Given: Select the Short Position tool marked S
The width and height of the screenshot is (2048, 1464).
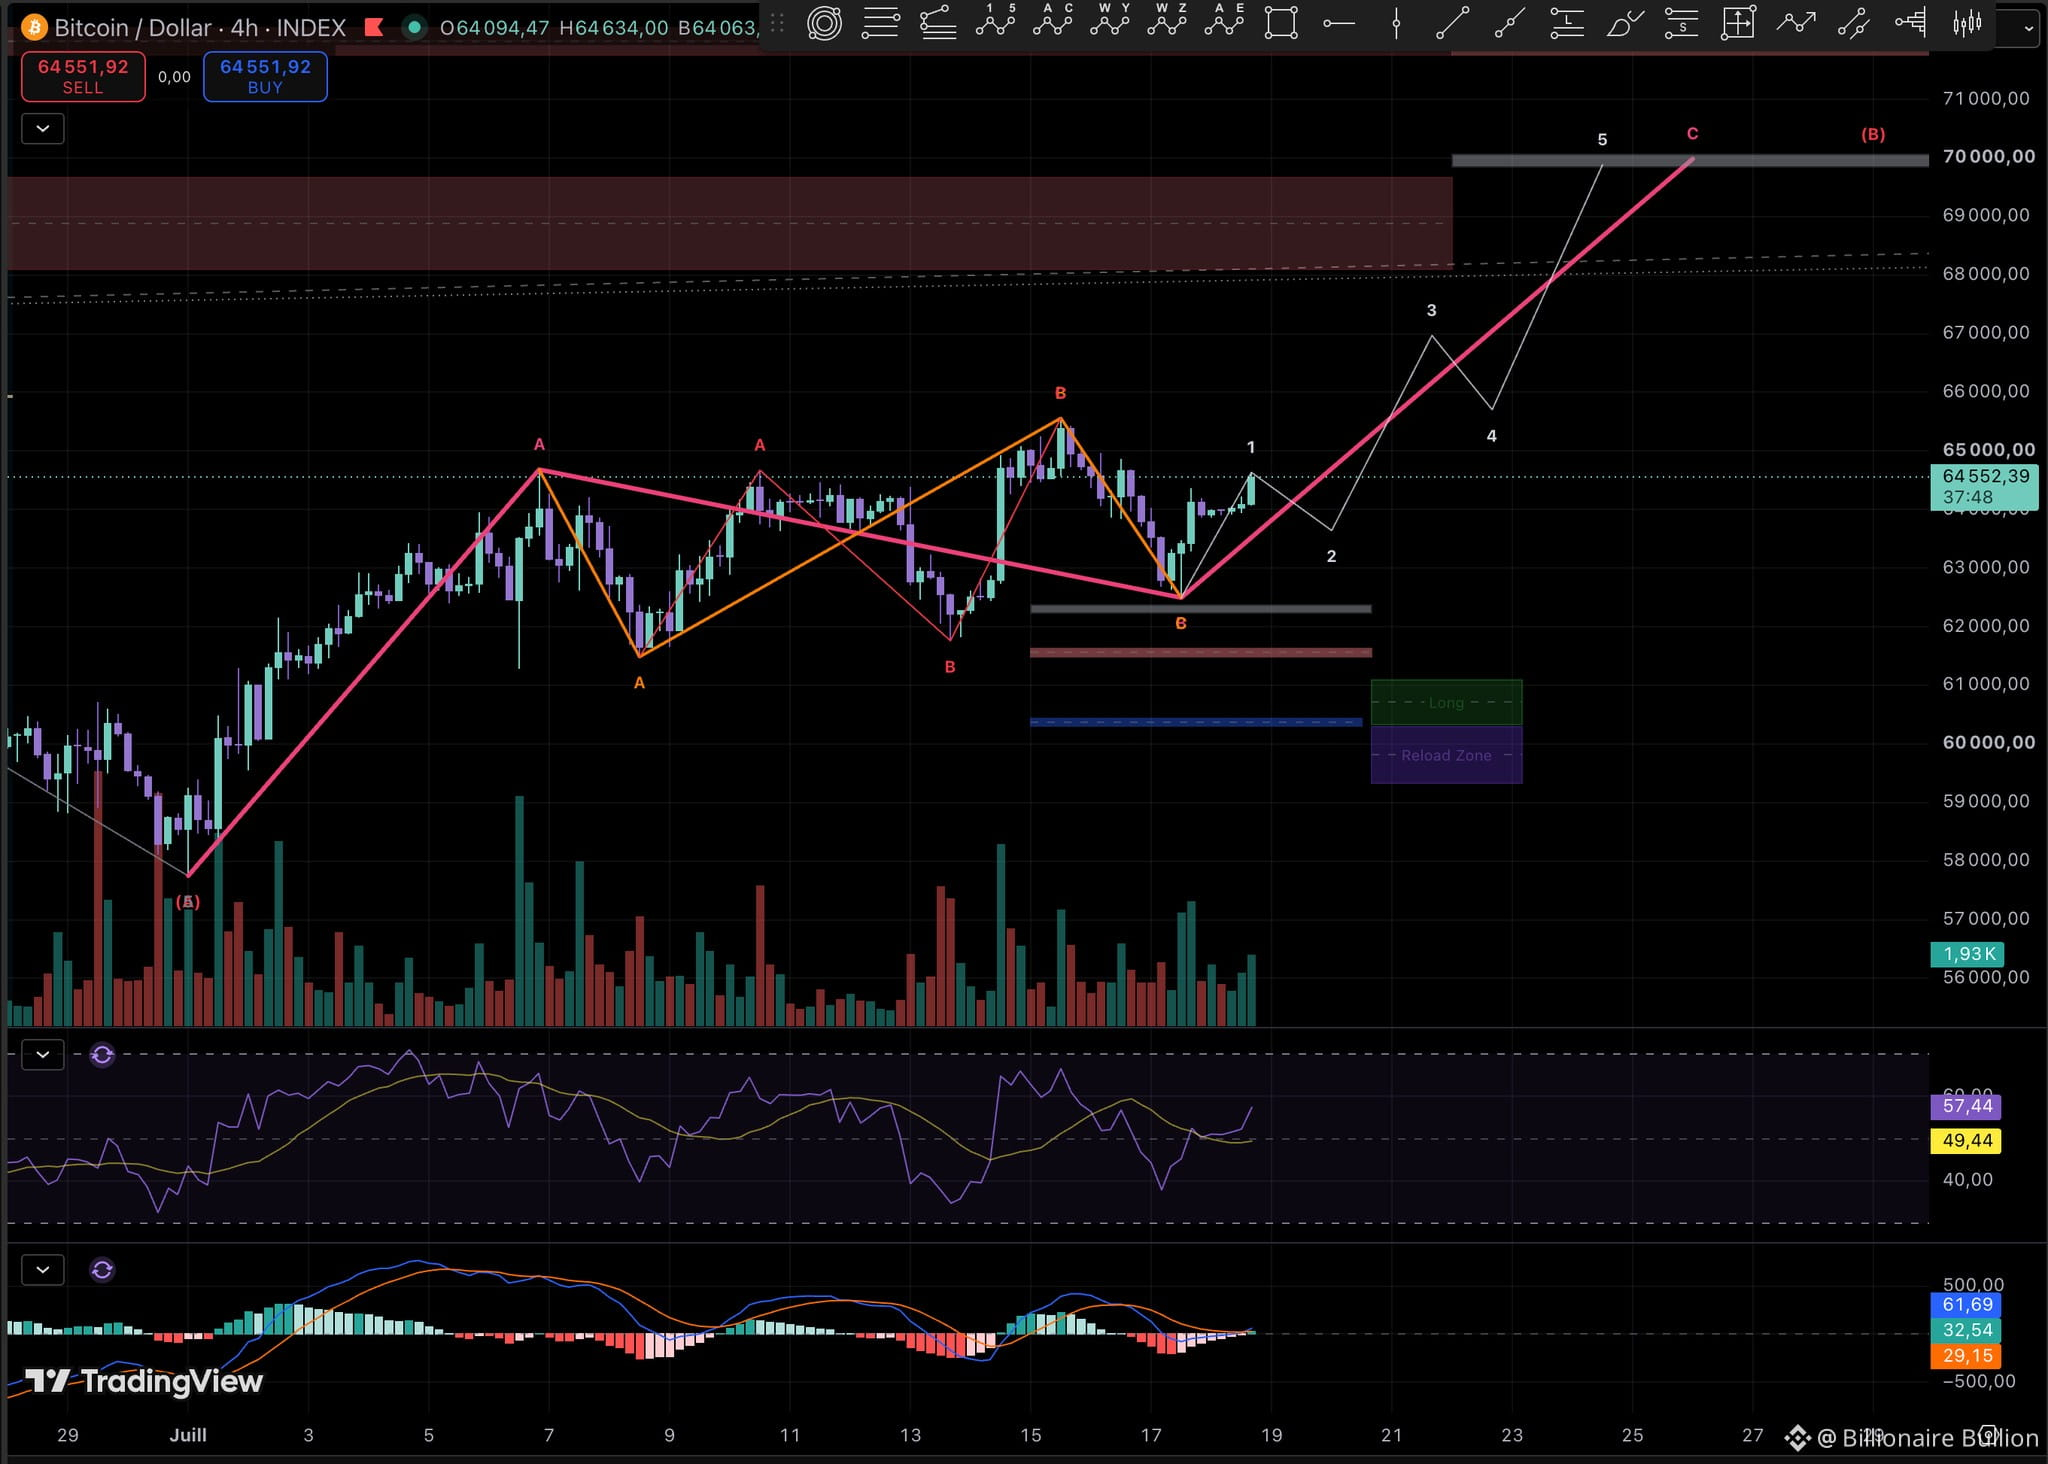Looking at the screenshot, I should point(1682,22).
